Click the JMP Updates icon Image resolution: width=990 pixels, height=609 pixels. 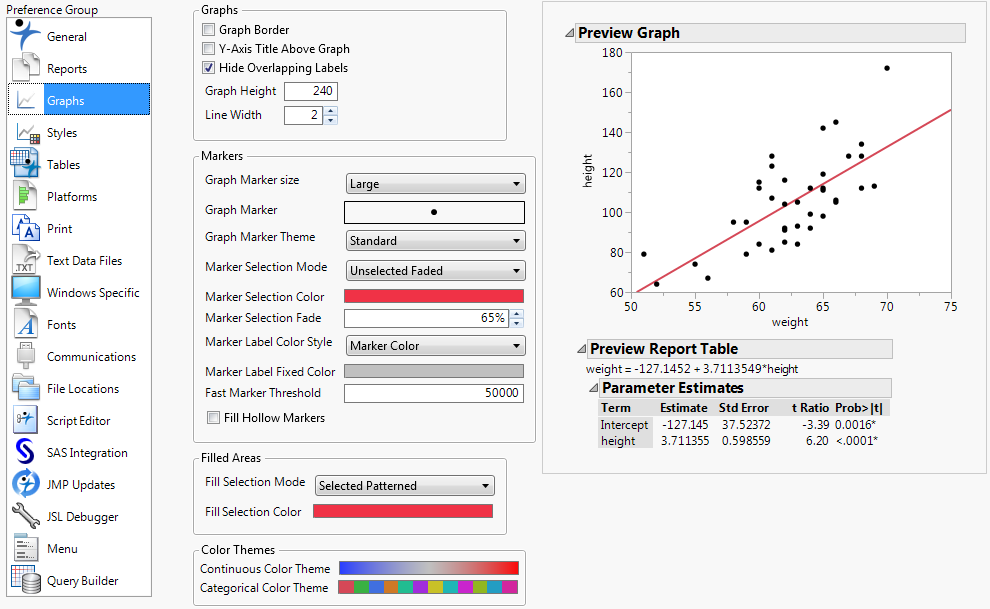pos(25,483)
